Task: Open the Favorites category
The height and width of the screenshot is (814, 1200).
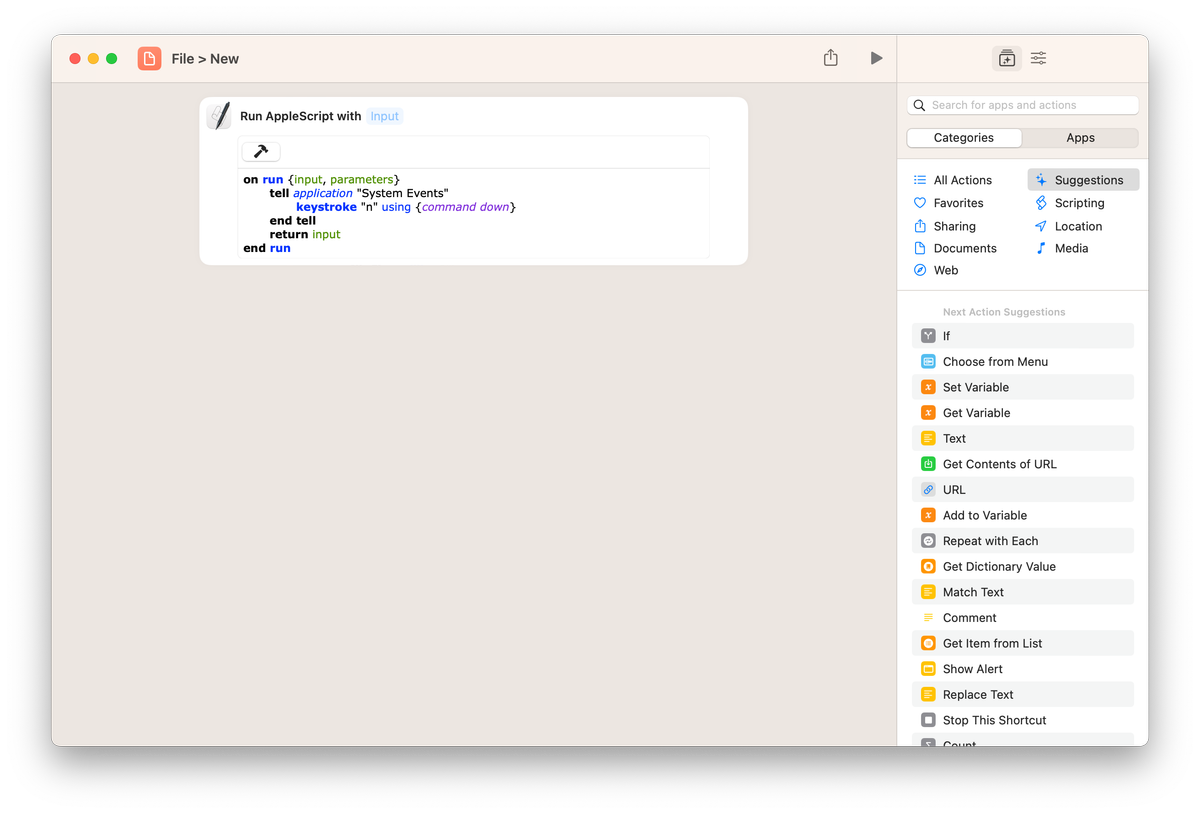Action: (x=948, y=203)
